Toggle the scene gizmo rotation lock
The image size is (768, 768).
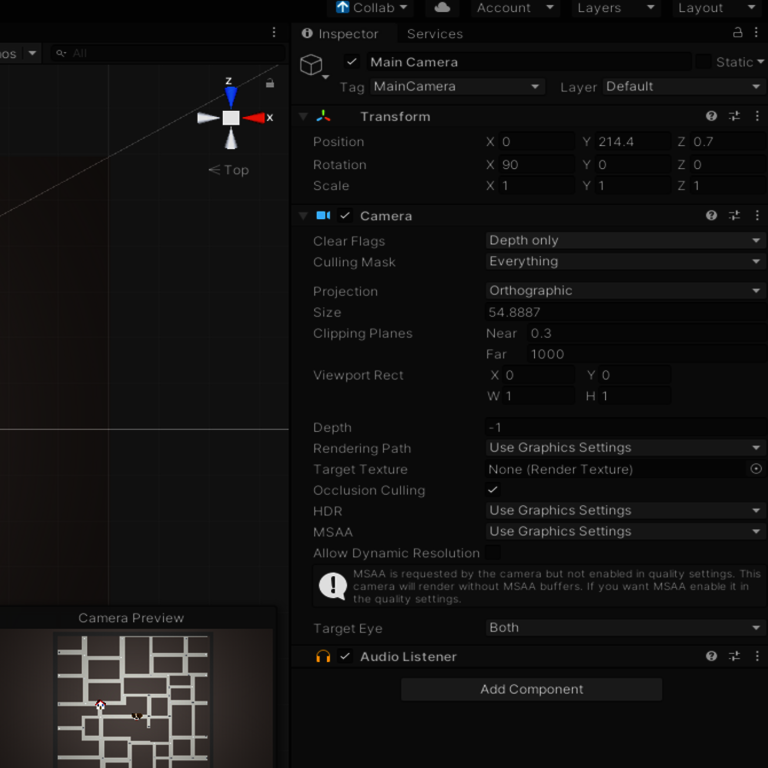tap(270, 83)
